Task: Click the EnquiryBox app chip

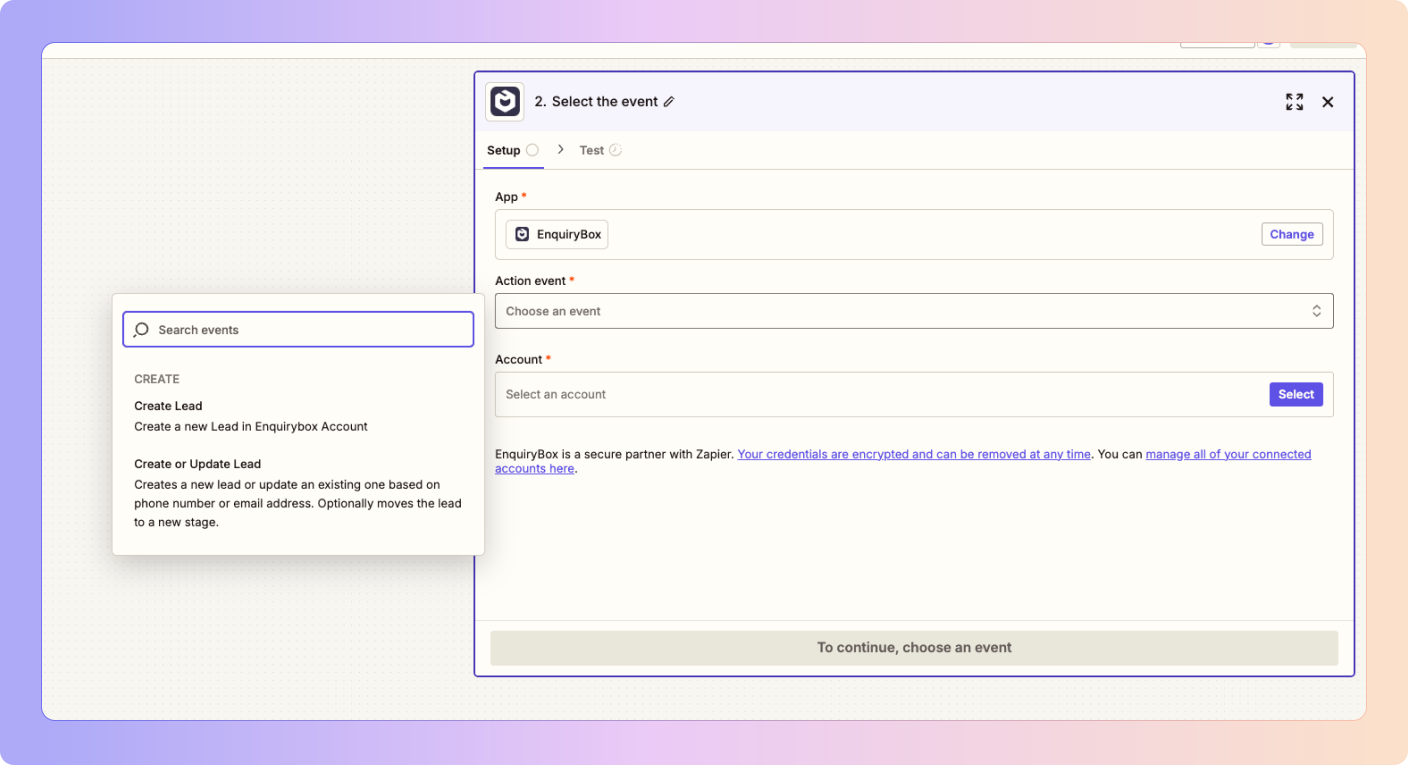Action: coord(557,234)
